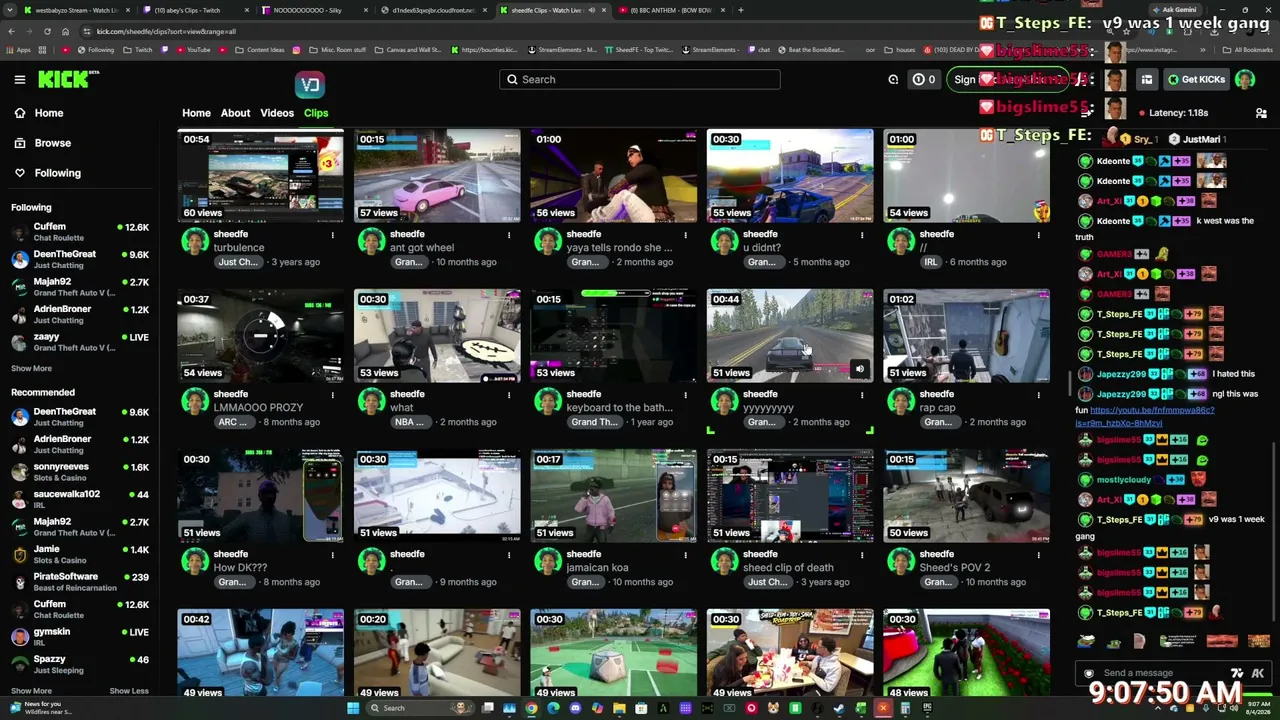Open the Following heart icon in sidebar
The height and width of the screenshot is (720, 1280).
[x=19, y=173]
